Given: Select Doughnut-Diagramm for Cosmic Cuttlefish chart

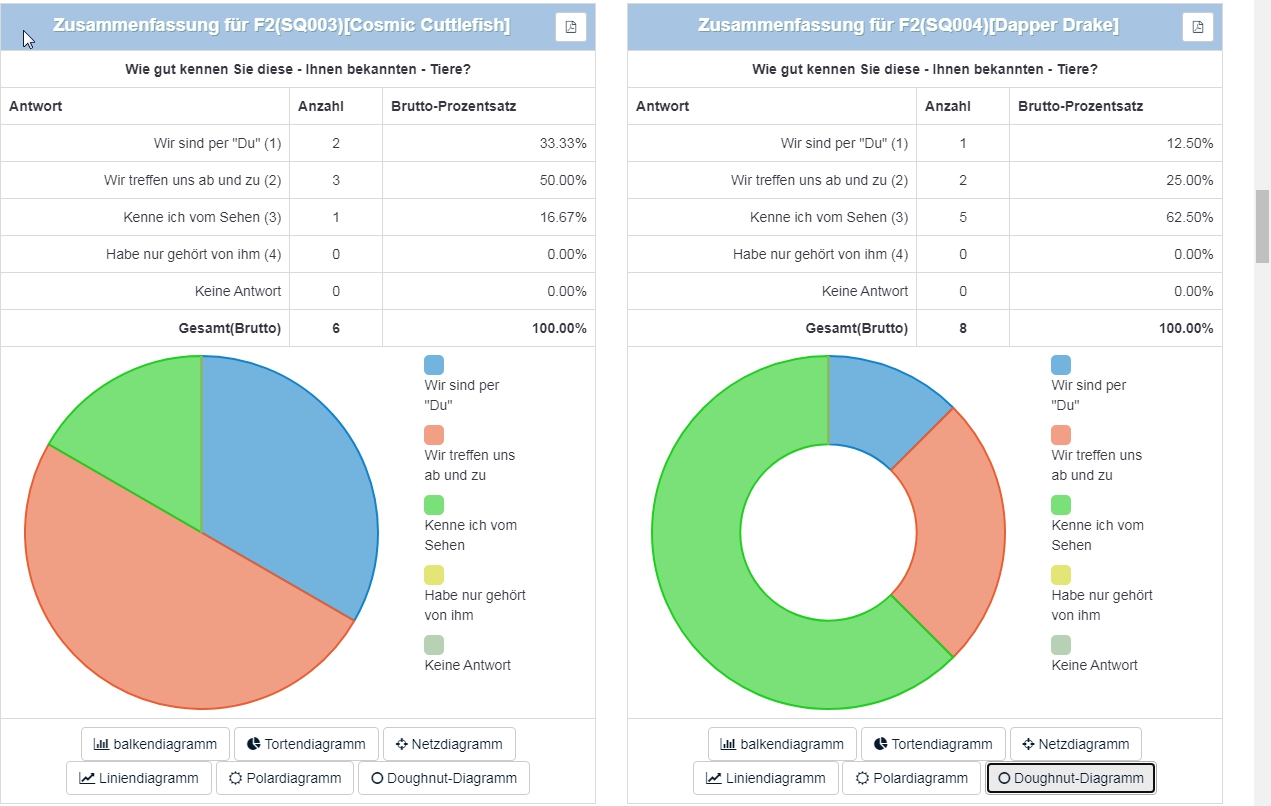Looking at the screenshot, I should coord(444,778).
